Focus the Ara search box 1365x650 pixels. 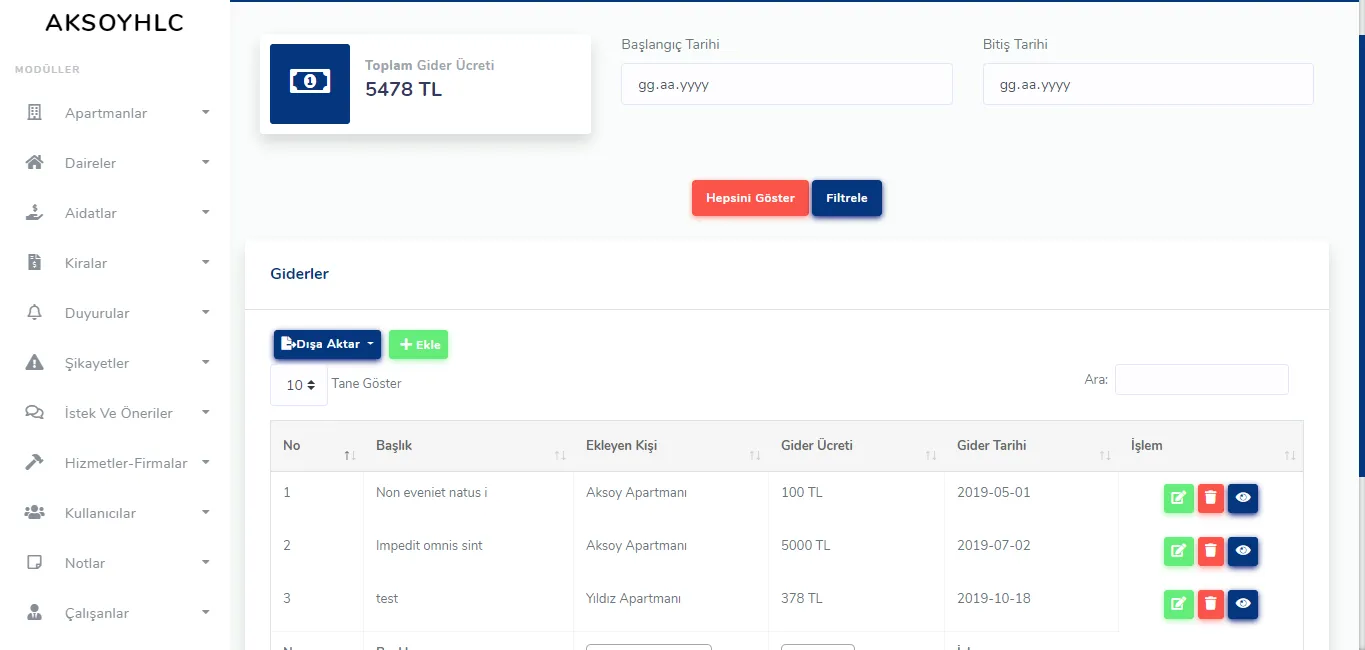1202,379
